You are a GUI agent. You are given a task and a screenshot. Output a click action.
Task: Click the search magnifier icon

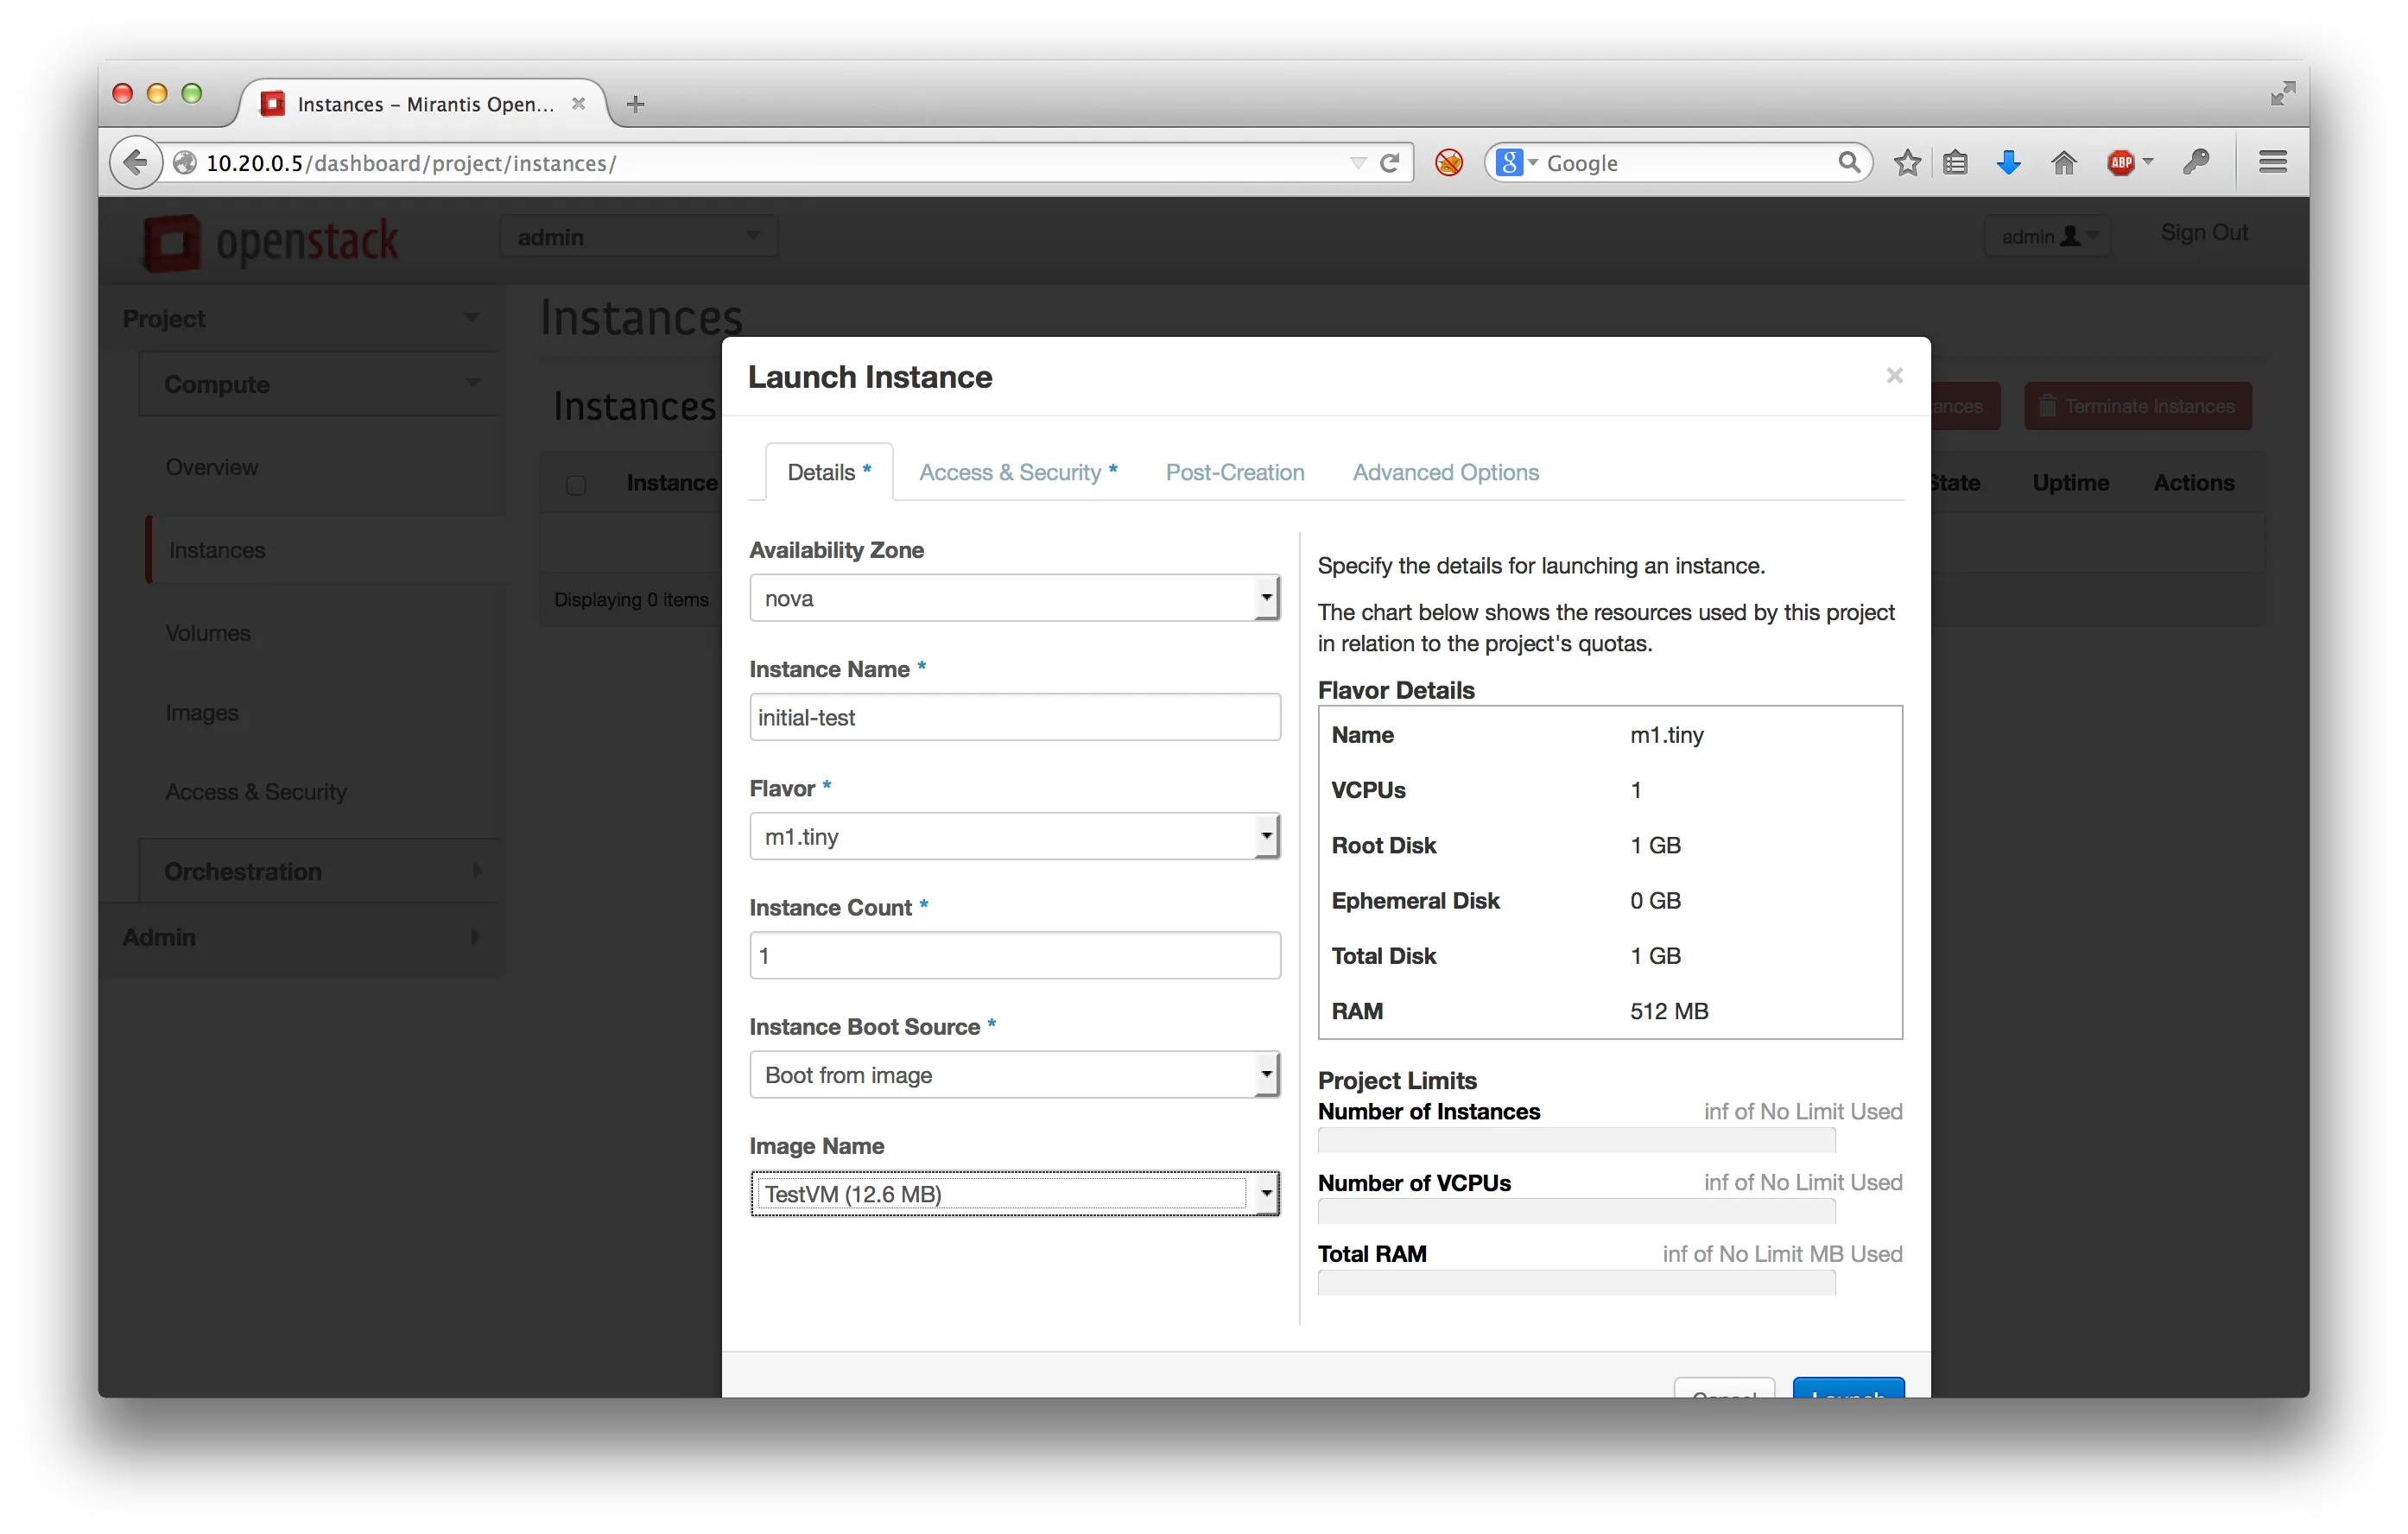[1849, 162]
